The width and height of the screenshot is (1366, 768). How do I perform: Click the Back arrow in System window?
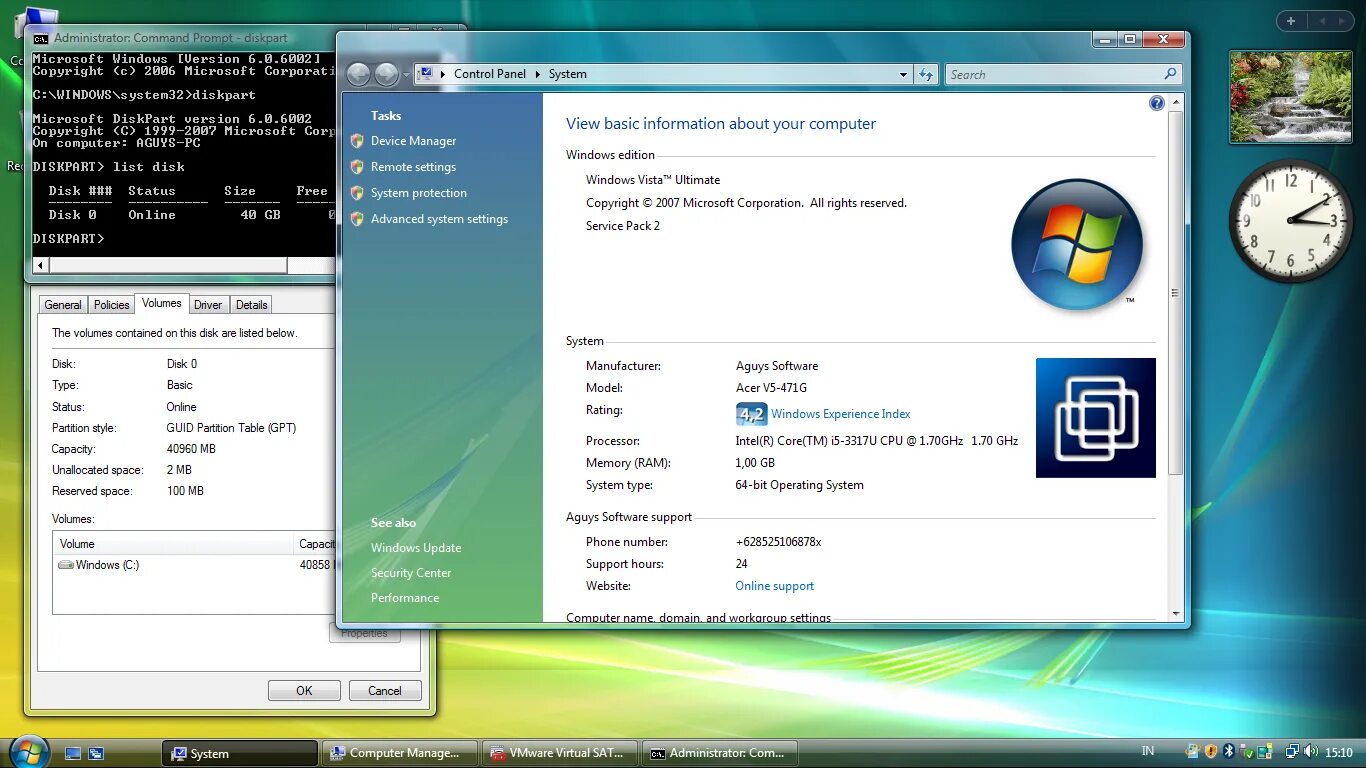click(x=358, y=74)
